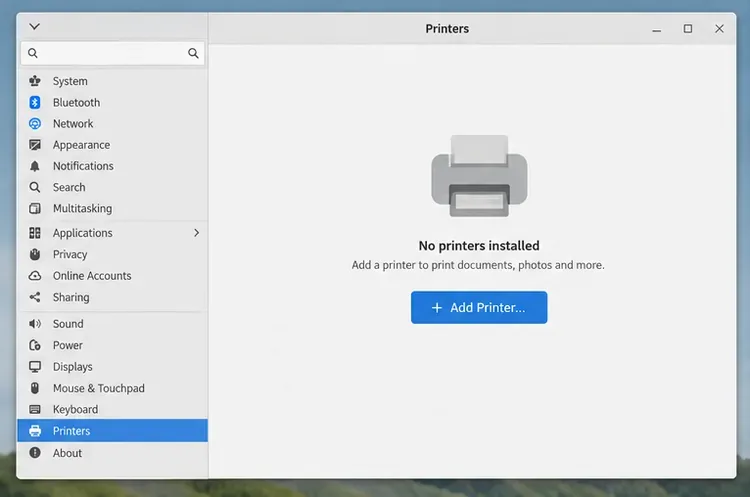Click the Multitasking icon
Image resolution: width=750 pixels, height=497 pixels.
pos(34,208)
